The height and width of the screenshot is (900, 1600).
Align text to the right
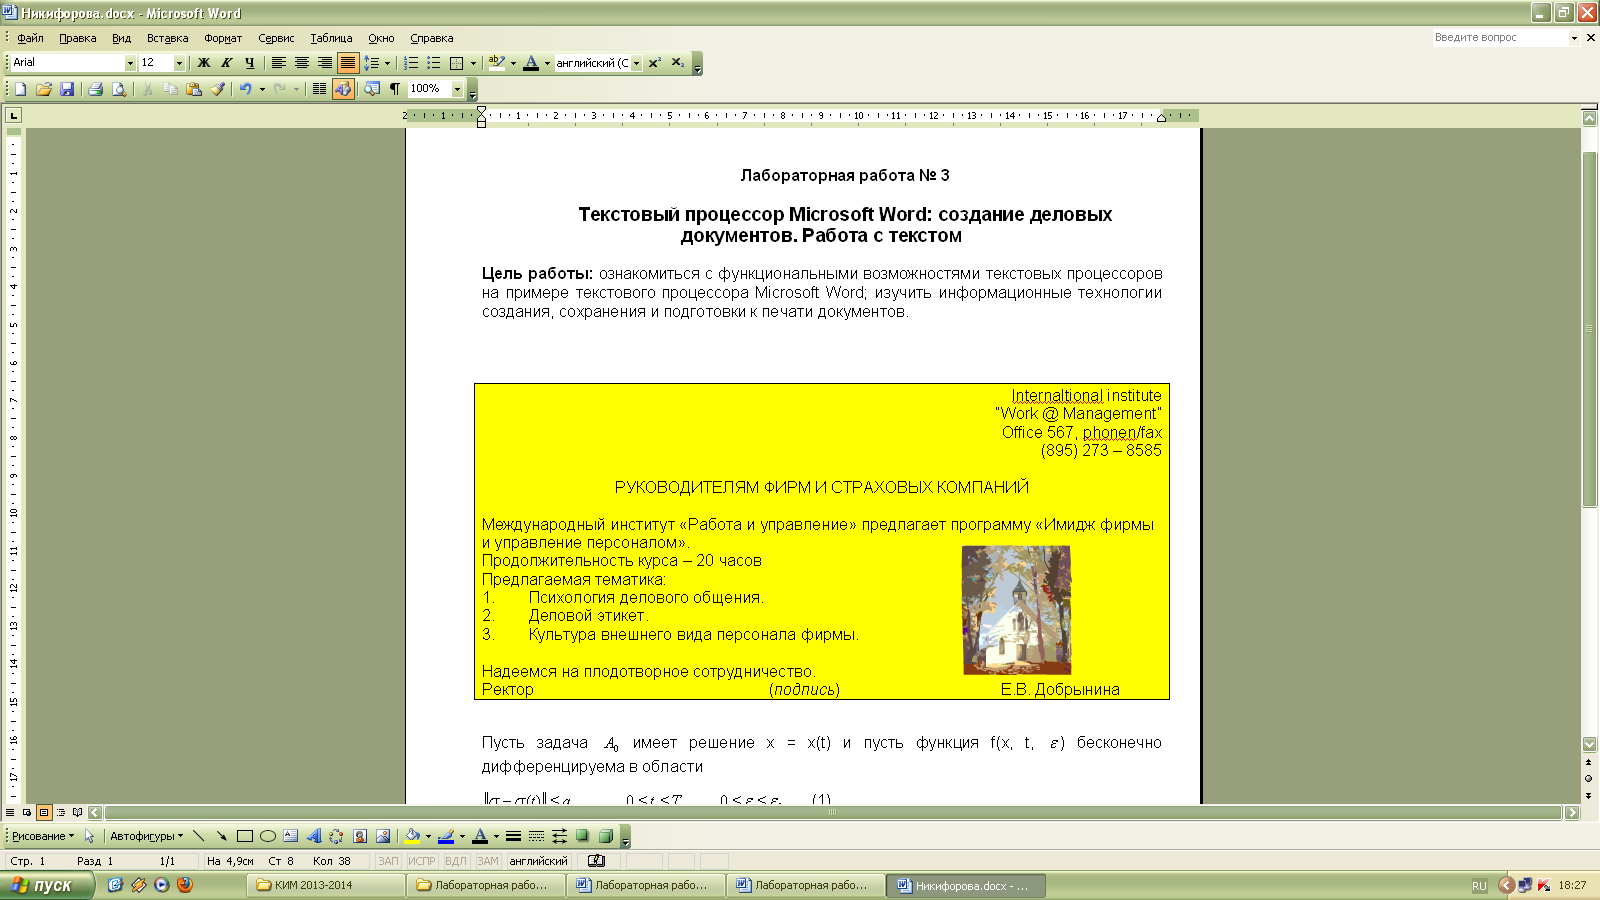click(325, 63)
